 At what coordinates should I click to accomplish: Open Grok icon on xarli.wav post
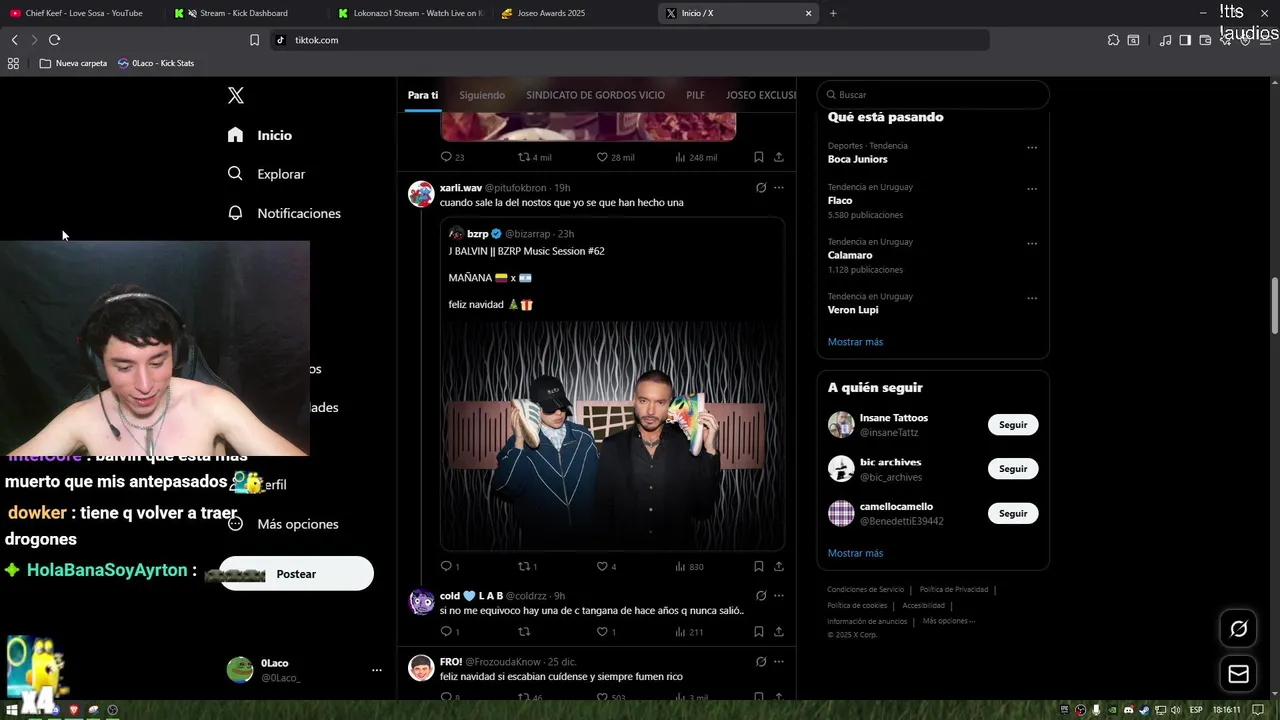click(761, 188)
